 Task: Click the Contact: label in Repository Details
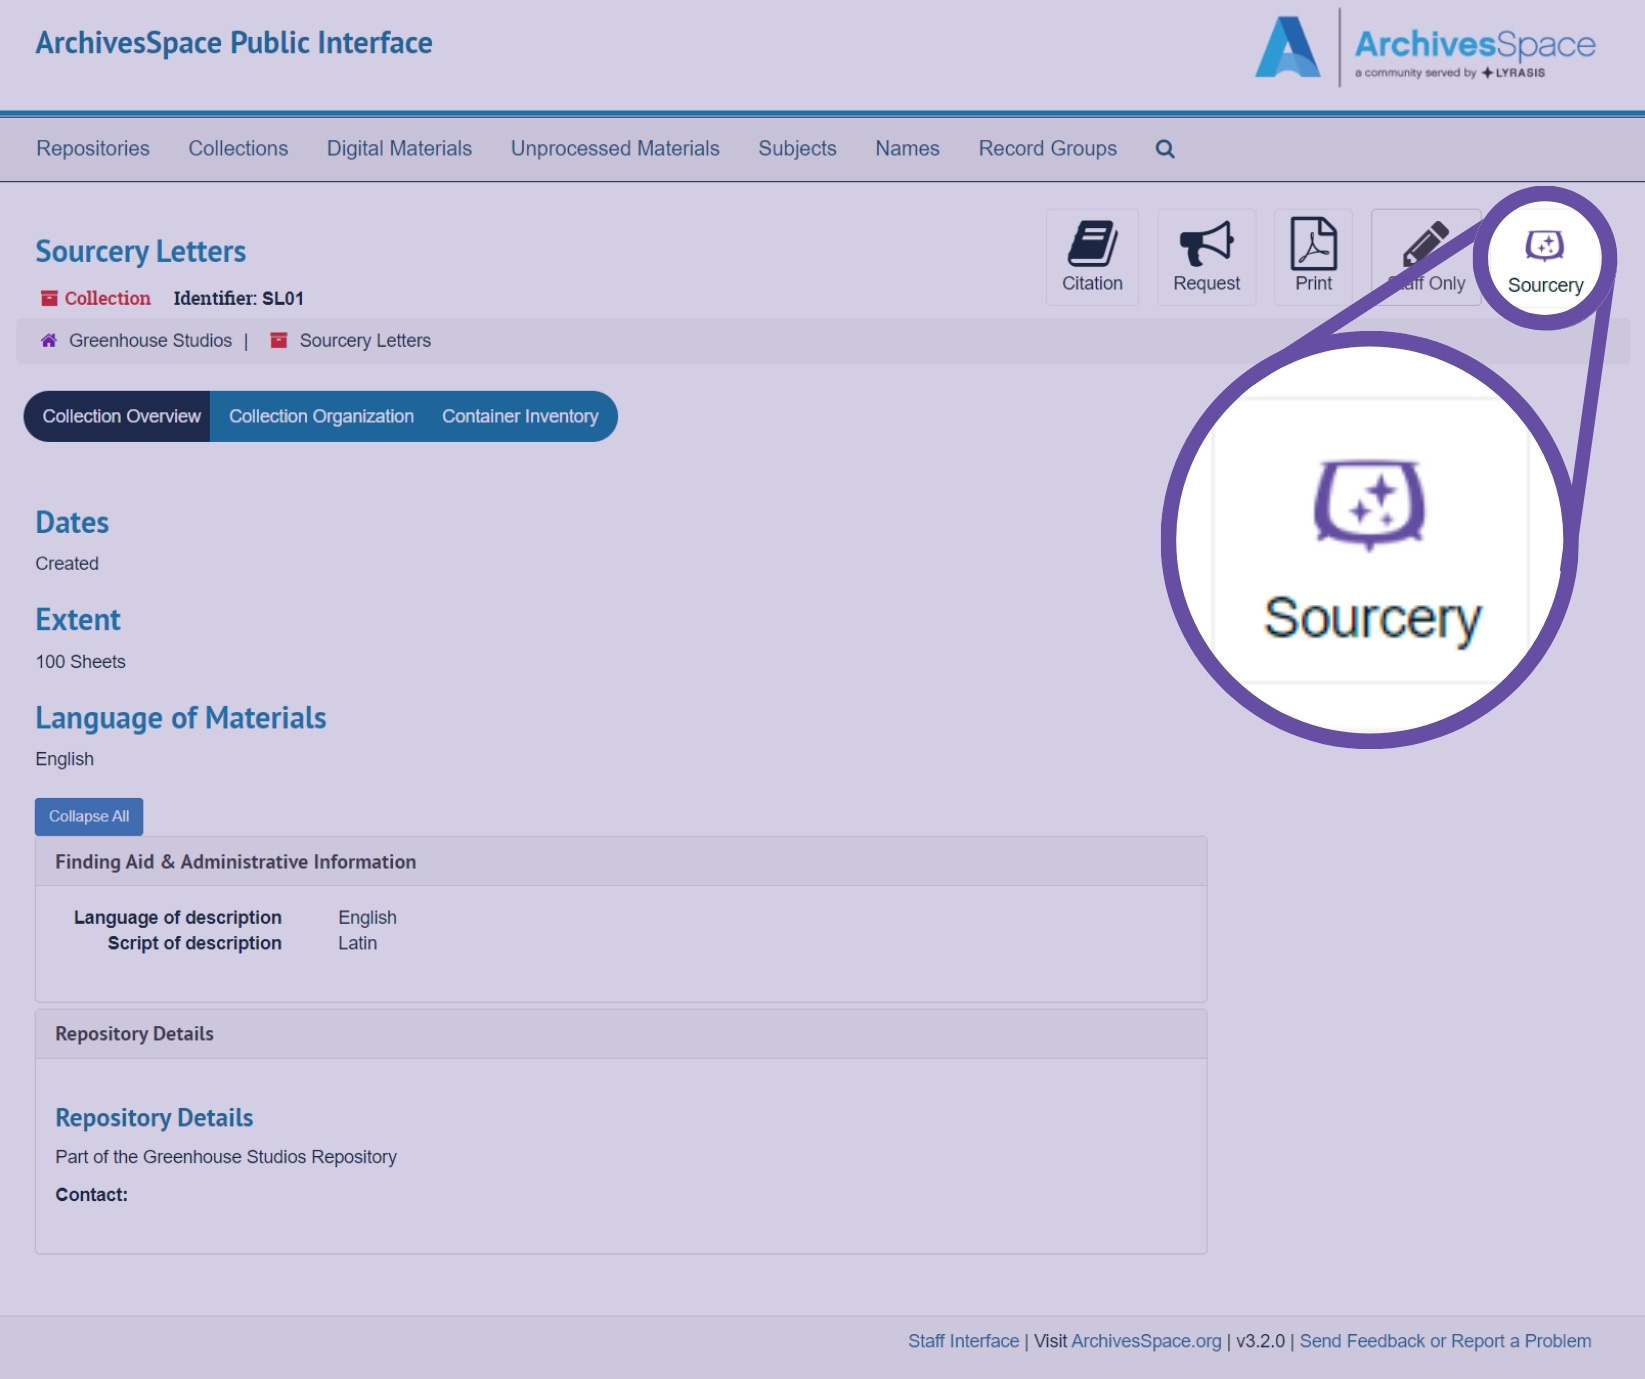click(91, 1195)
